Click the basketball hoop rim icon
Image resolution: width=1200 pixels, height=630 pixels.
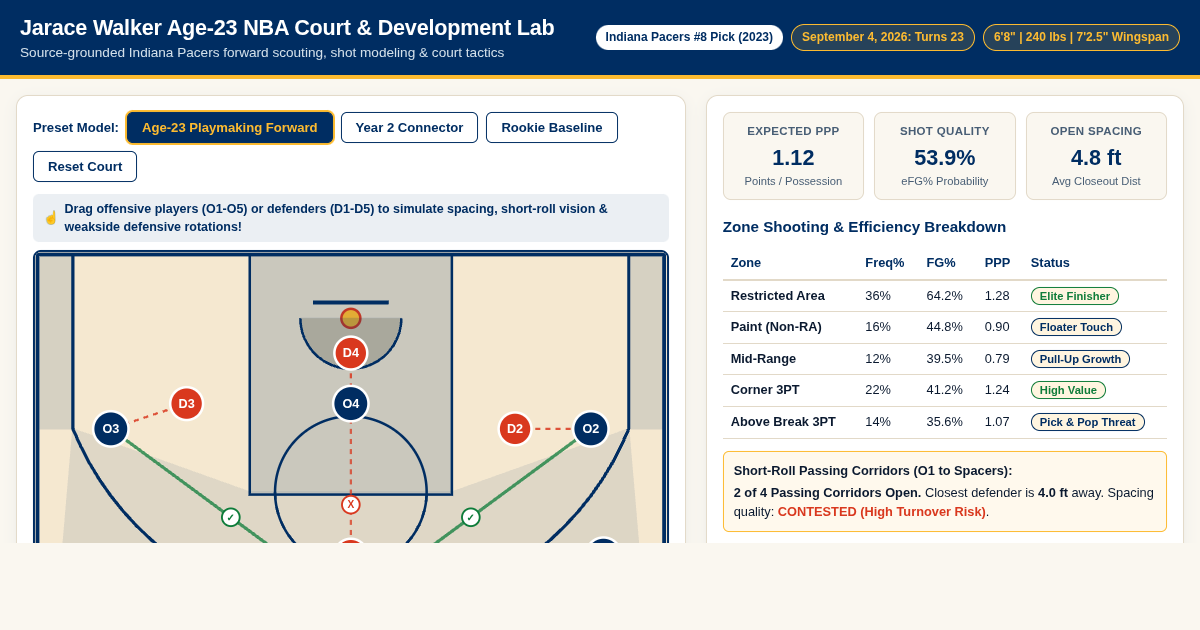351,318
